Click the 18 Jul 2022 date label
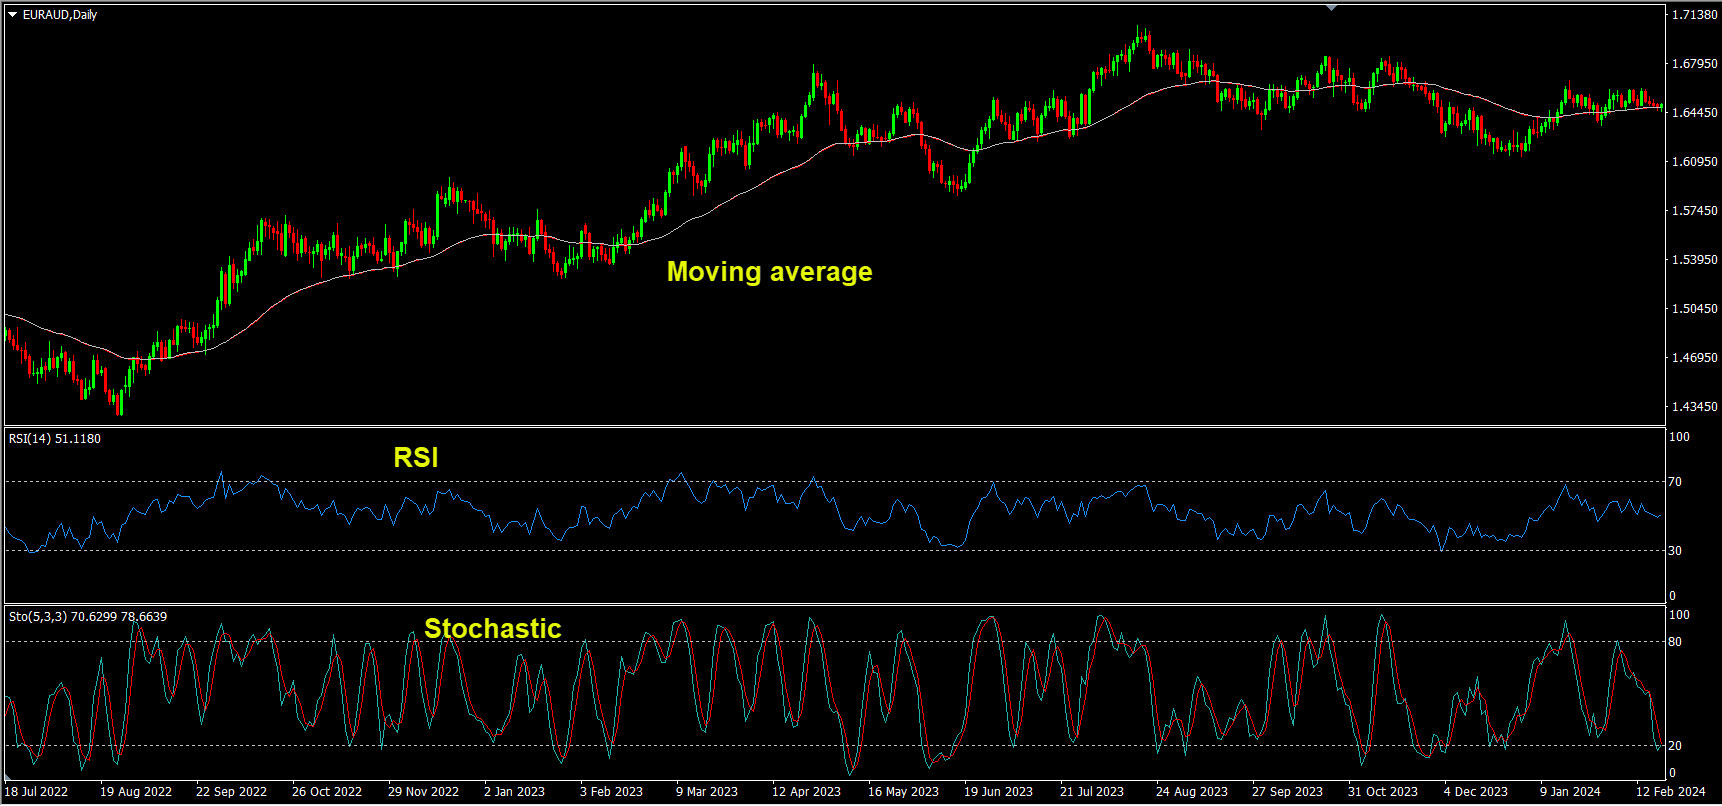 point(37,792)
